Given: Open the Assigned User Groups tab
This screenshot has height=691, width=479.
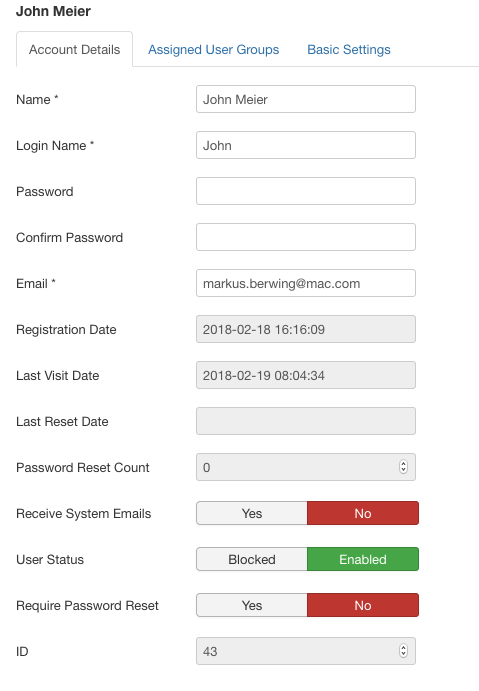Looking at the screenshot, I should coord(213,49).
